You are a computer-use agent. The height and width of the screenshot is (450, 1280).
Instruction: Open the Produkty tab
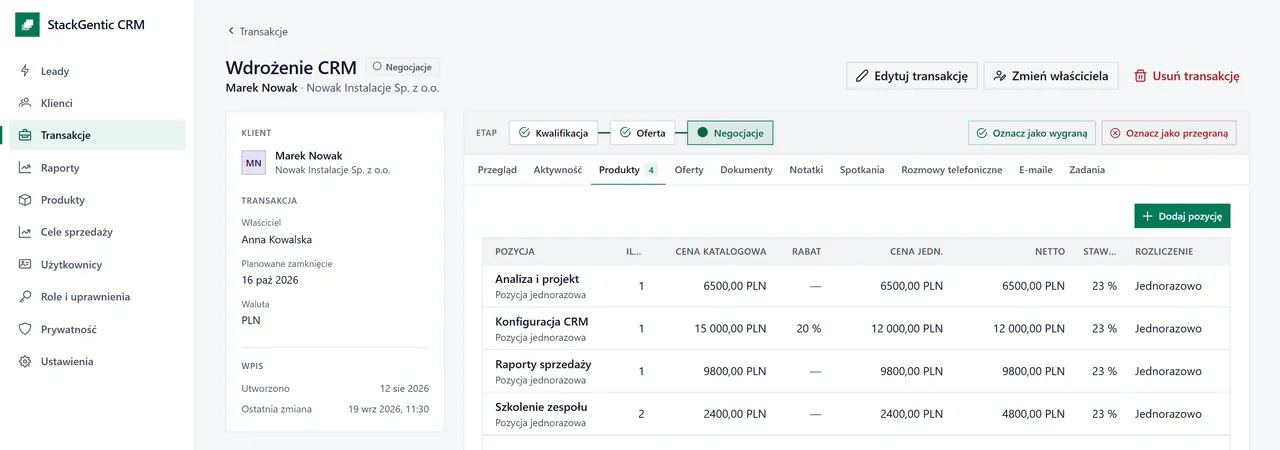(628, 170)
